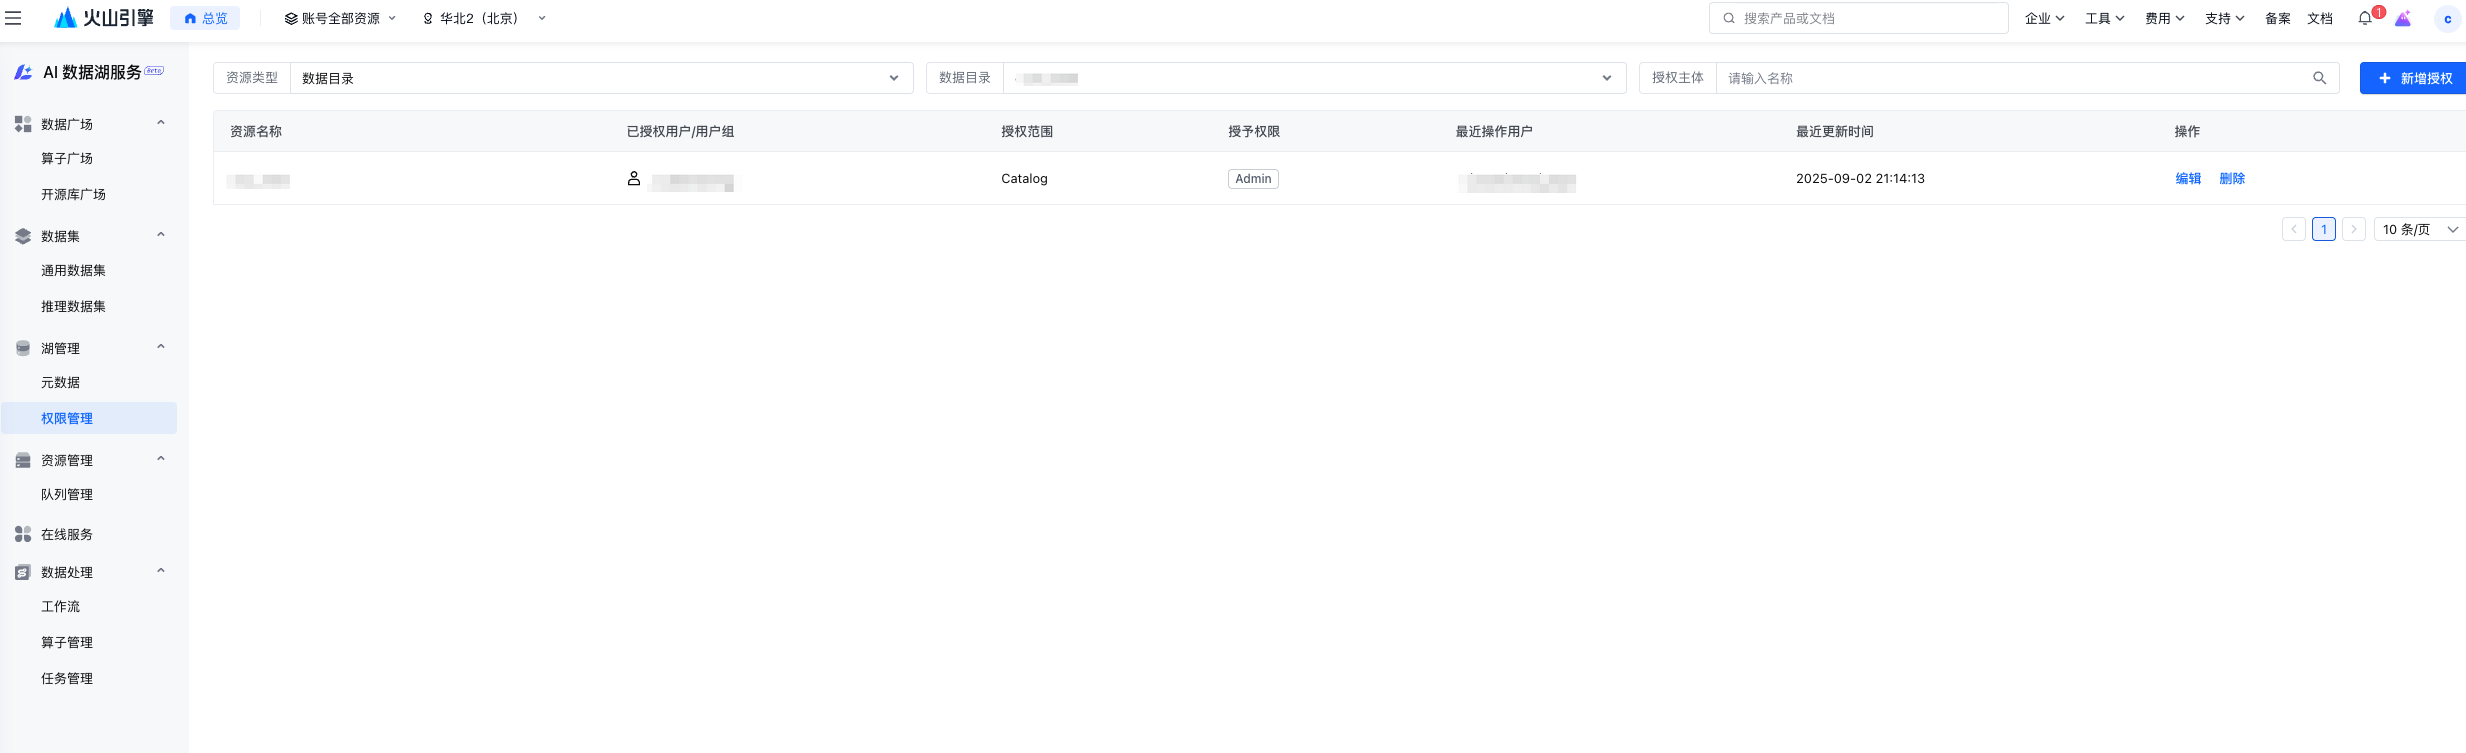Open the hamburger navigation menu
The width and height of the screenshot is (2466, 753).
pos(13,18)
